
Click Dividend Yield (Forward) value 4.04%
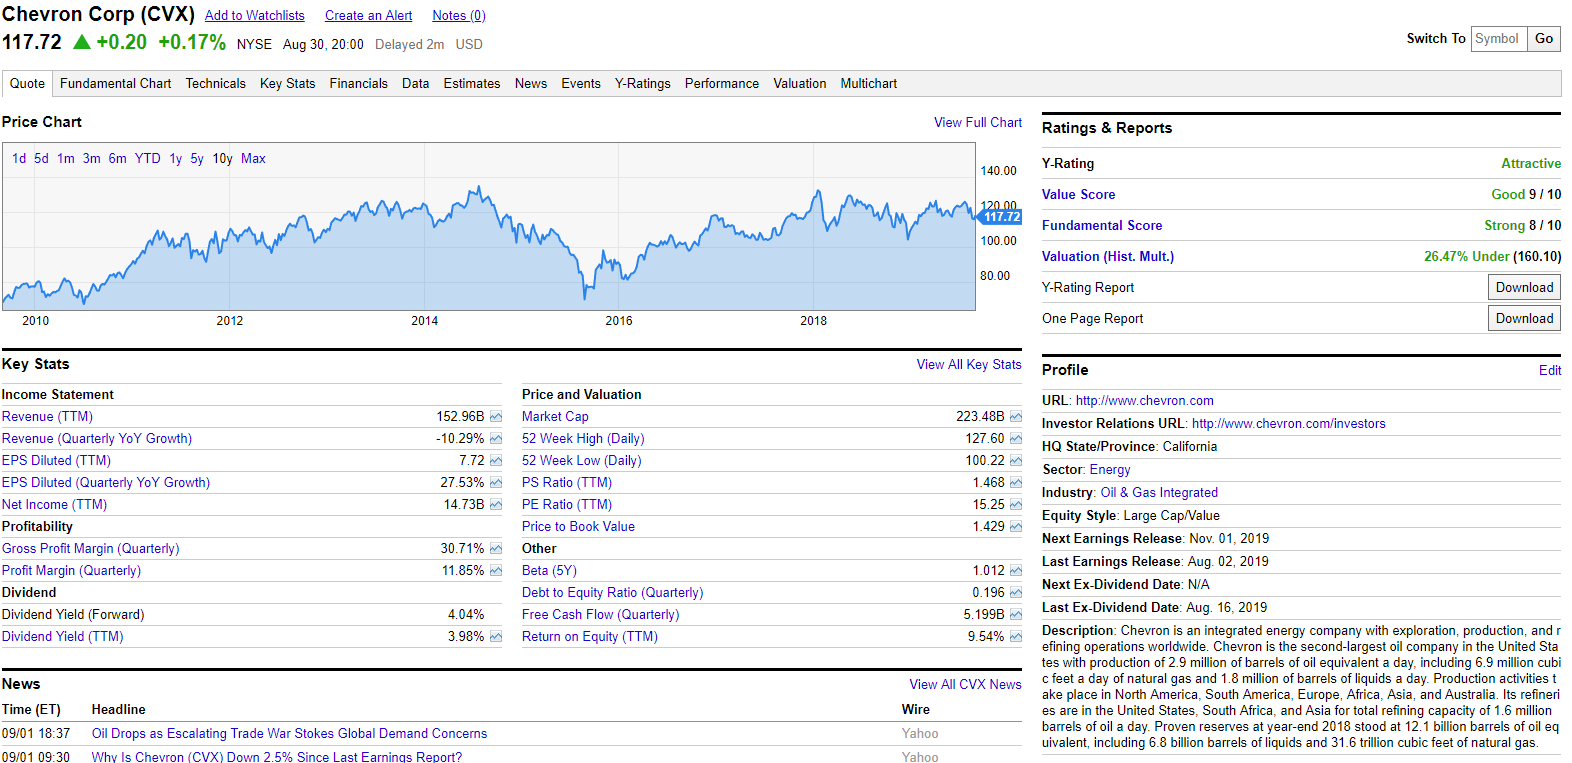pyautogui.click(x=466, y=615)
